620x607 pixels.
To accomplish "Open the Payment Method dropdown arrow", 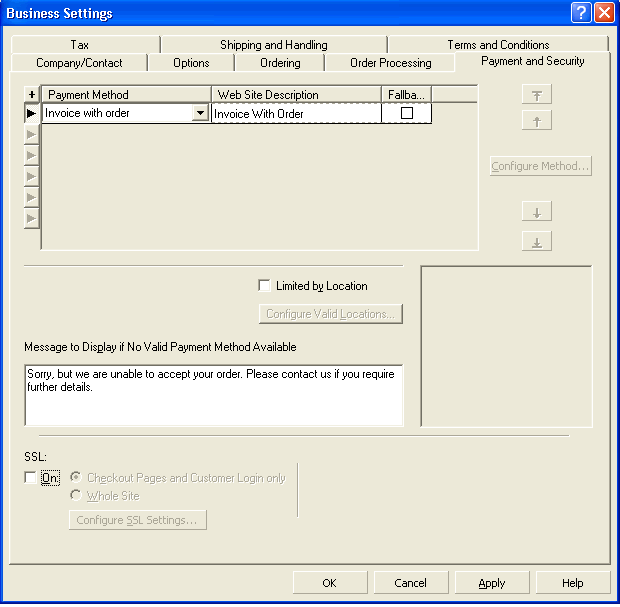I will tap(200, 114).
